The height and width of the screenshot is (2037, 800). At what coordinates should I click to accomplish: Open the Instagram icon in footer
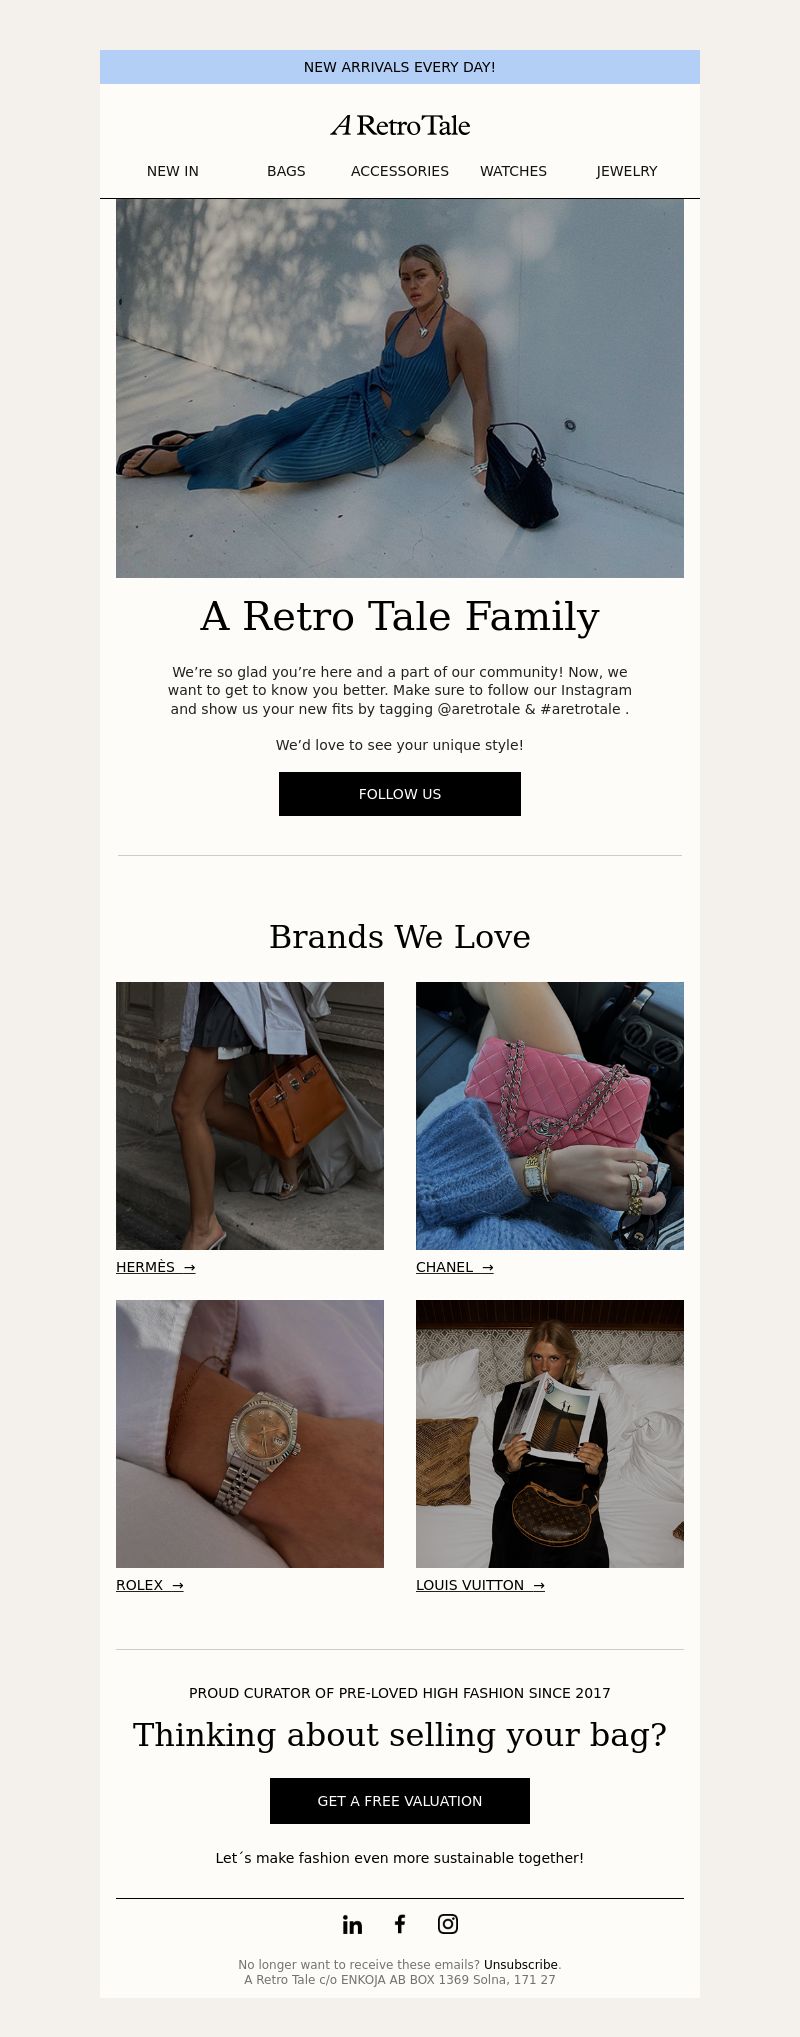pyautogui.click(x=448, y=1923)
